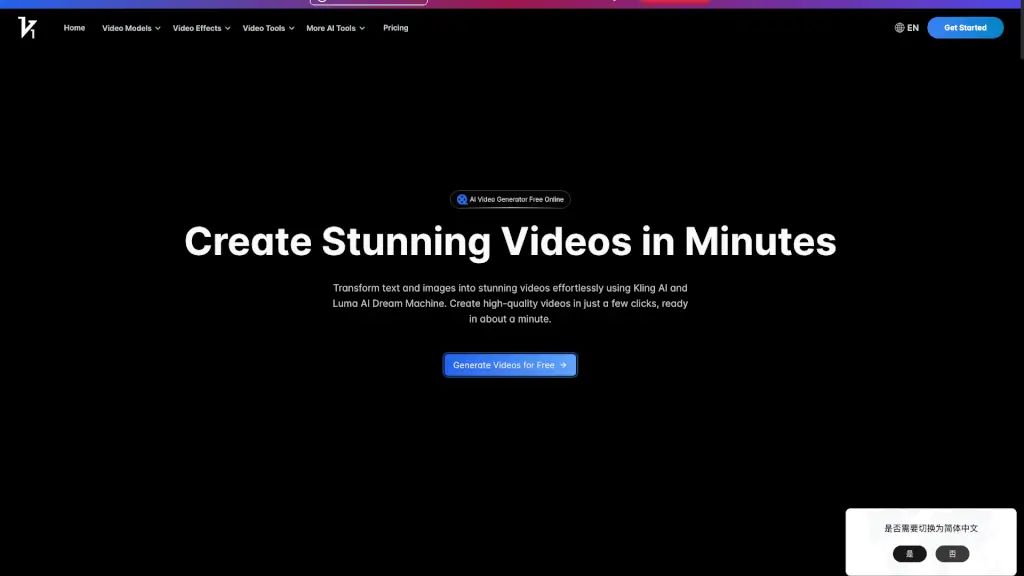This screenshot has width=1024, height=576.
Task: Click the rounded field in the top banner
Action: pos(368,2)
